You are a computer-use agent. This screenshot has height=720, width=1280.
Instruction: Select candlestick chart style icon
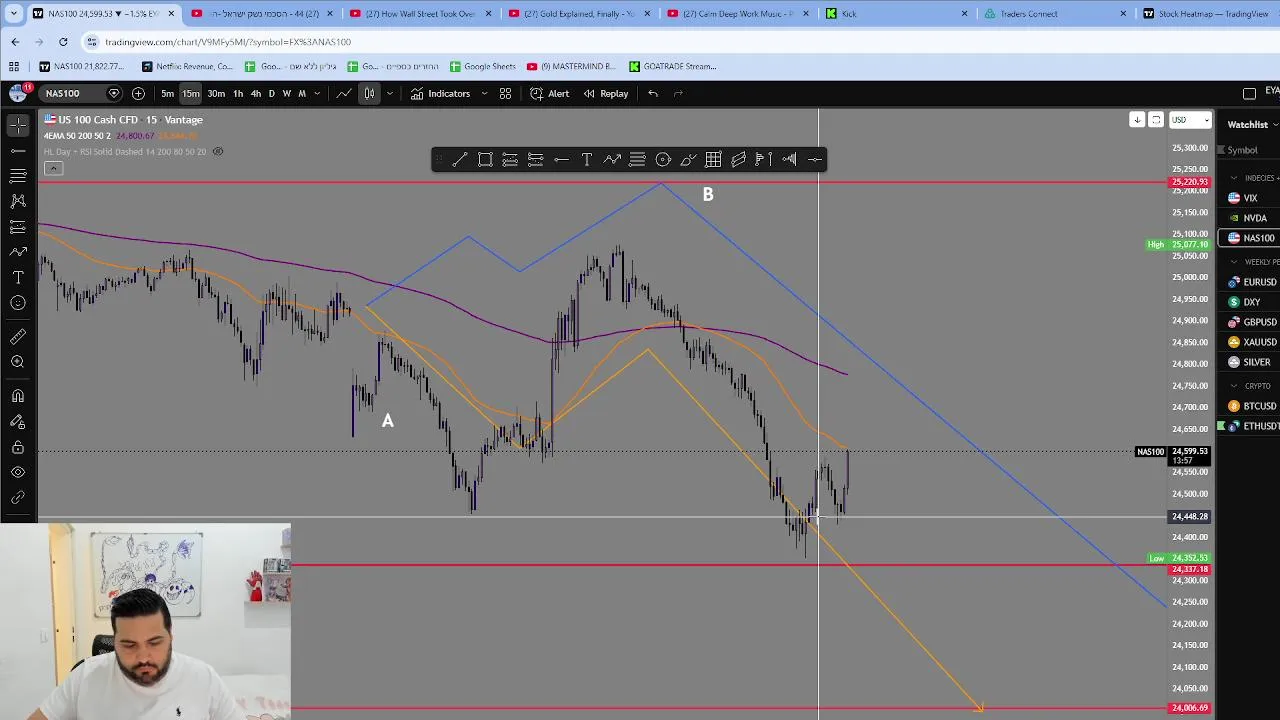click(369, 93)
